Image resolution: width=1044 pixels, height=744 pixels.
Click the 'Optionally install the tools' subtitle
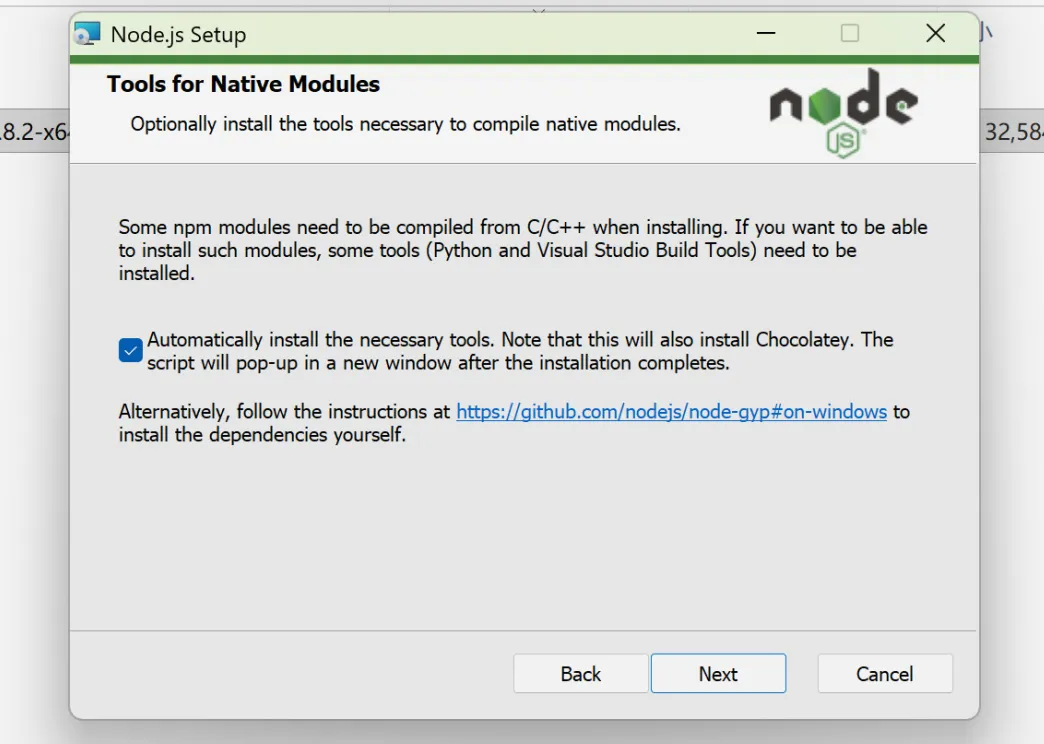[x=405, y=125]
